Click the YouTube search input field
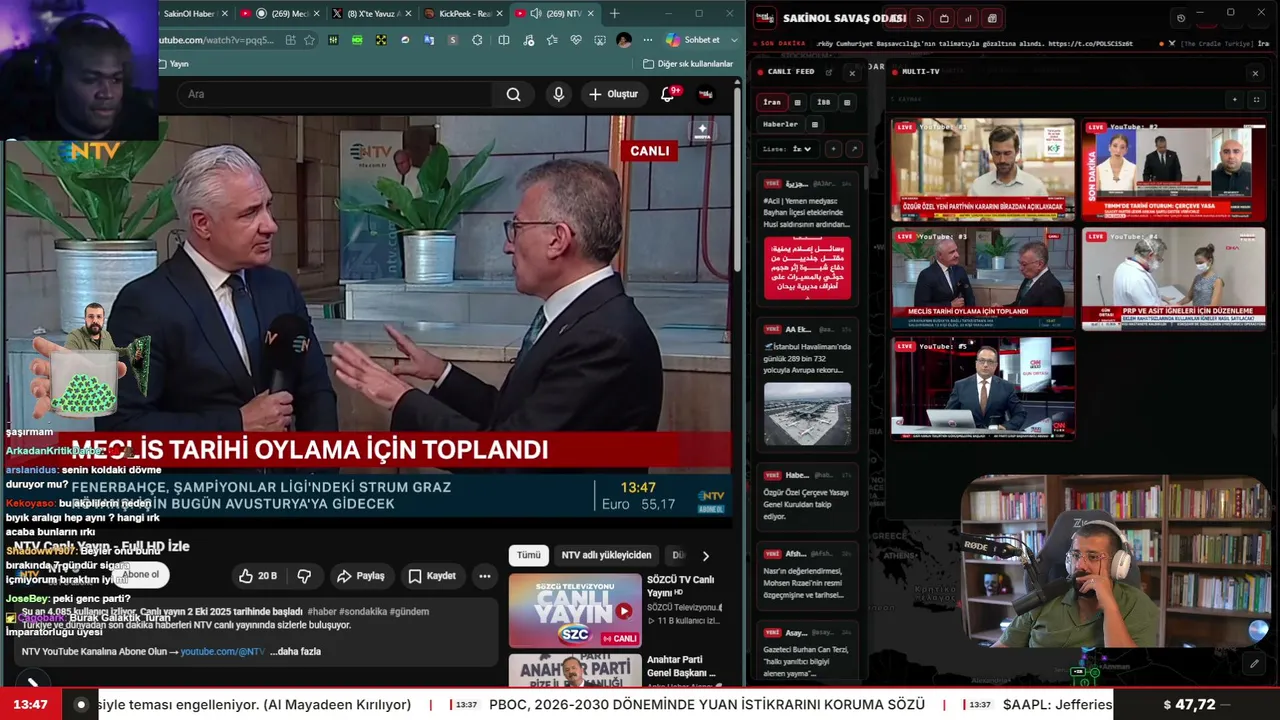 [334, 94]
